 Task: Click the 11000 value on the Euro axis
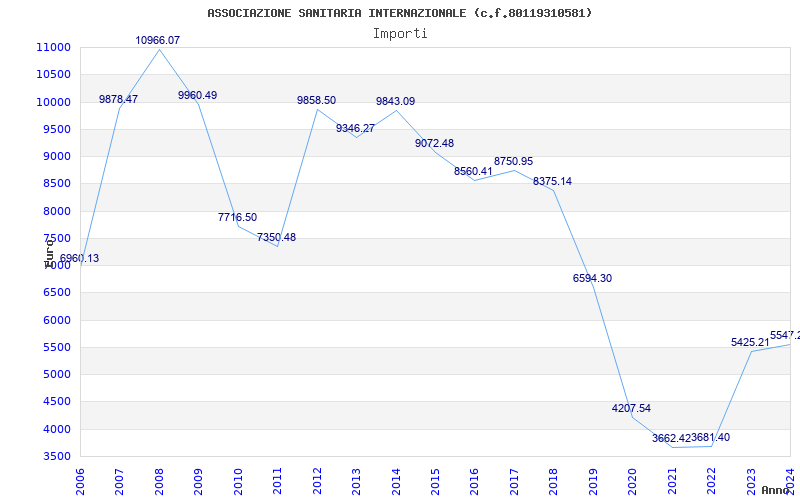coord(54,47)
